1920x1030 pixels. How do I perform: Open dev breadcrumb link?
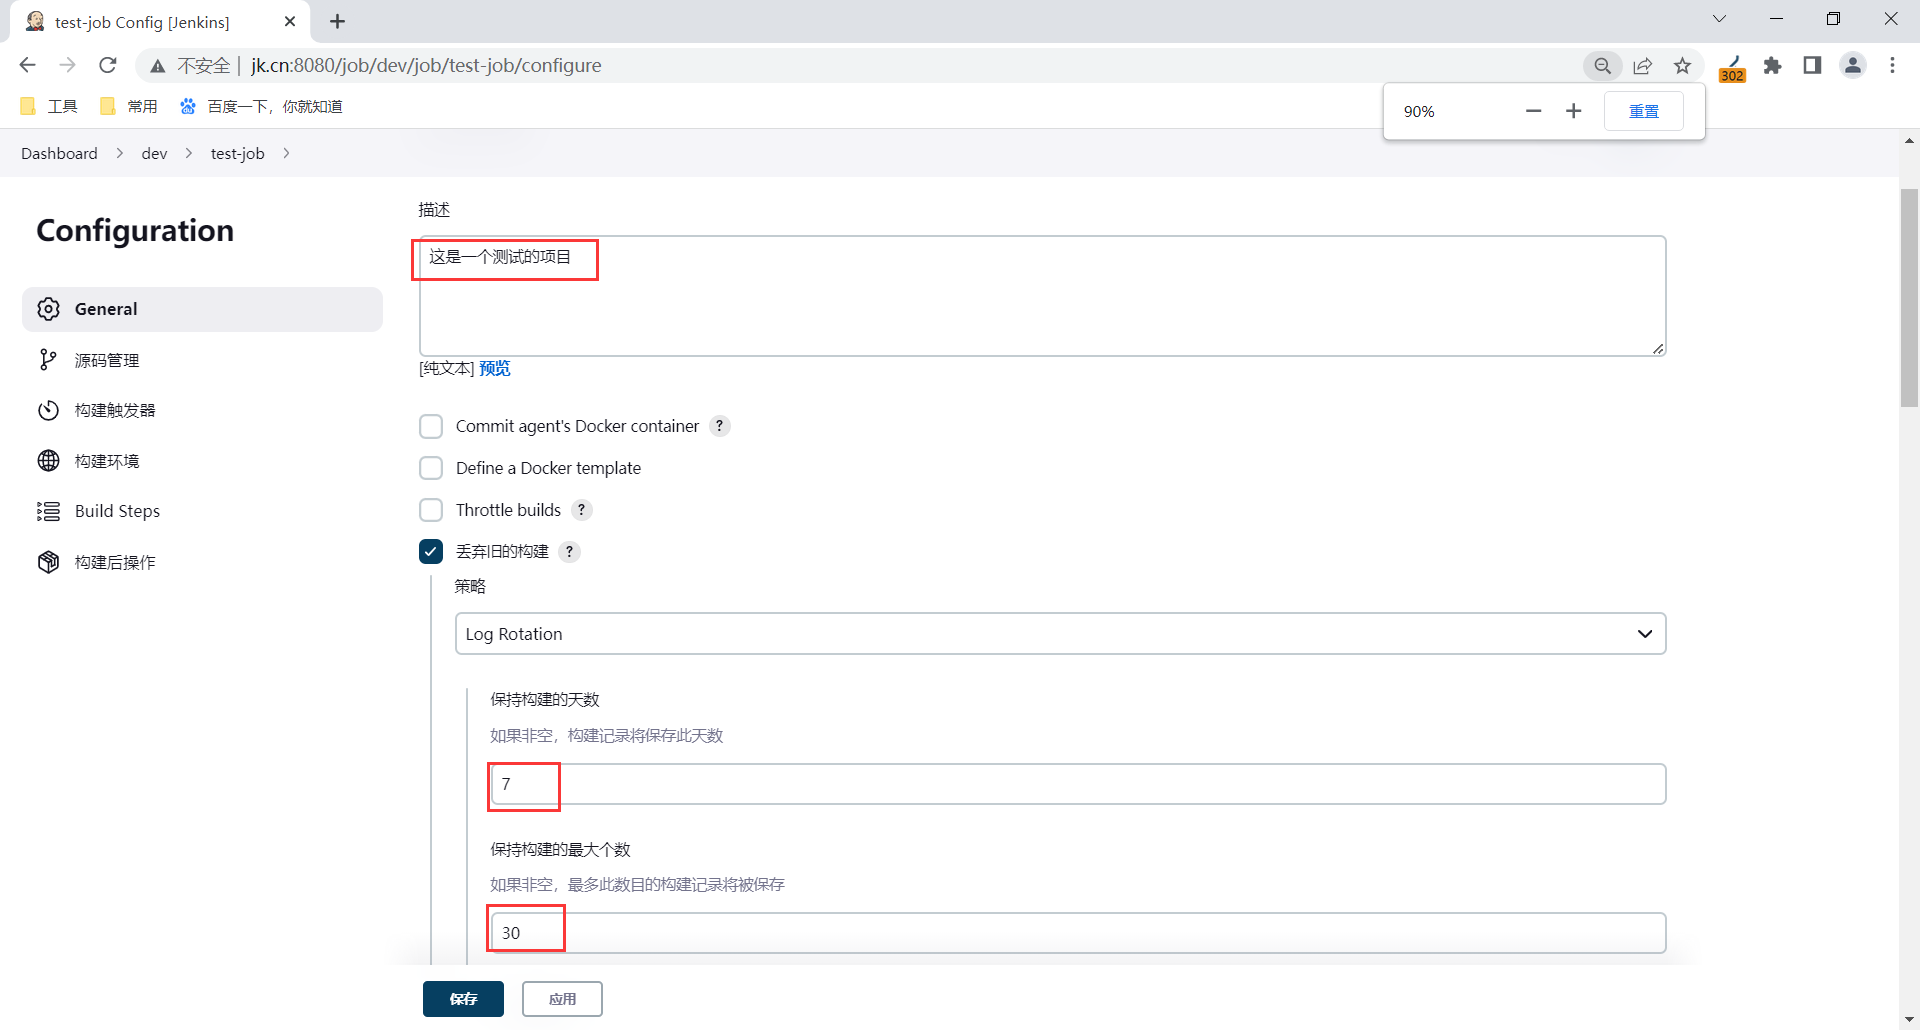point(154,153)
